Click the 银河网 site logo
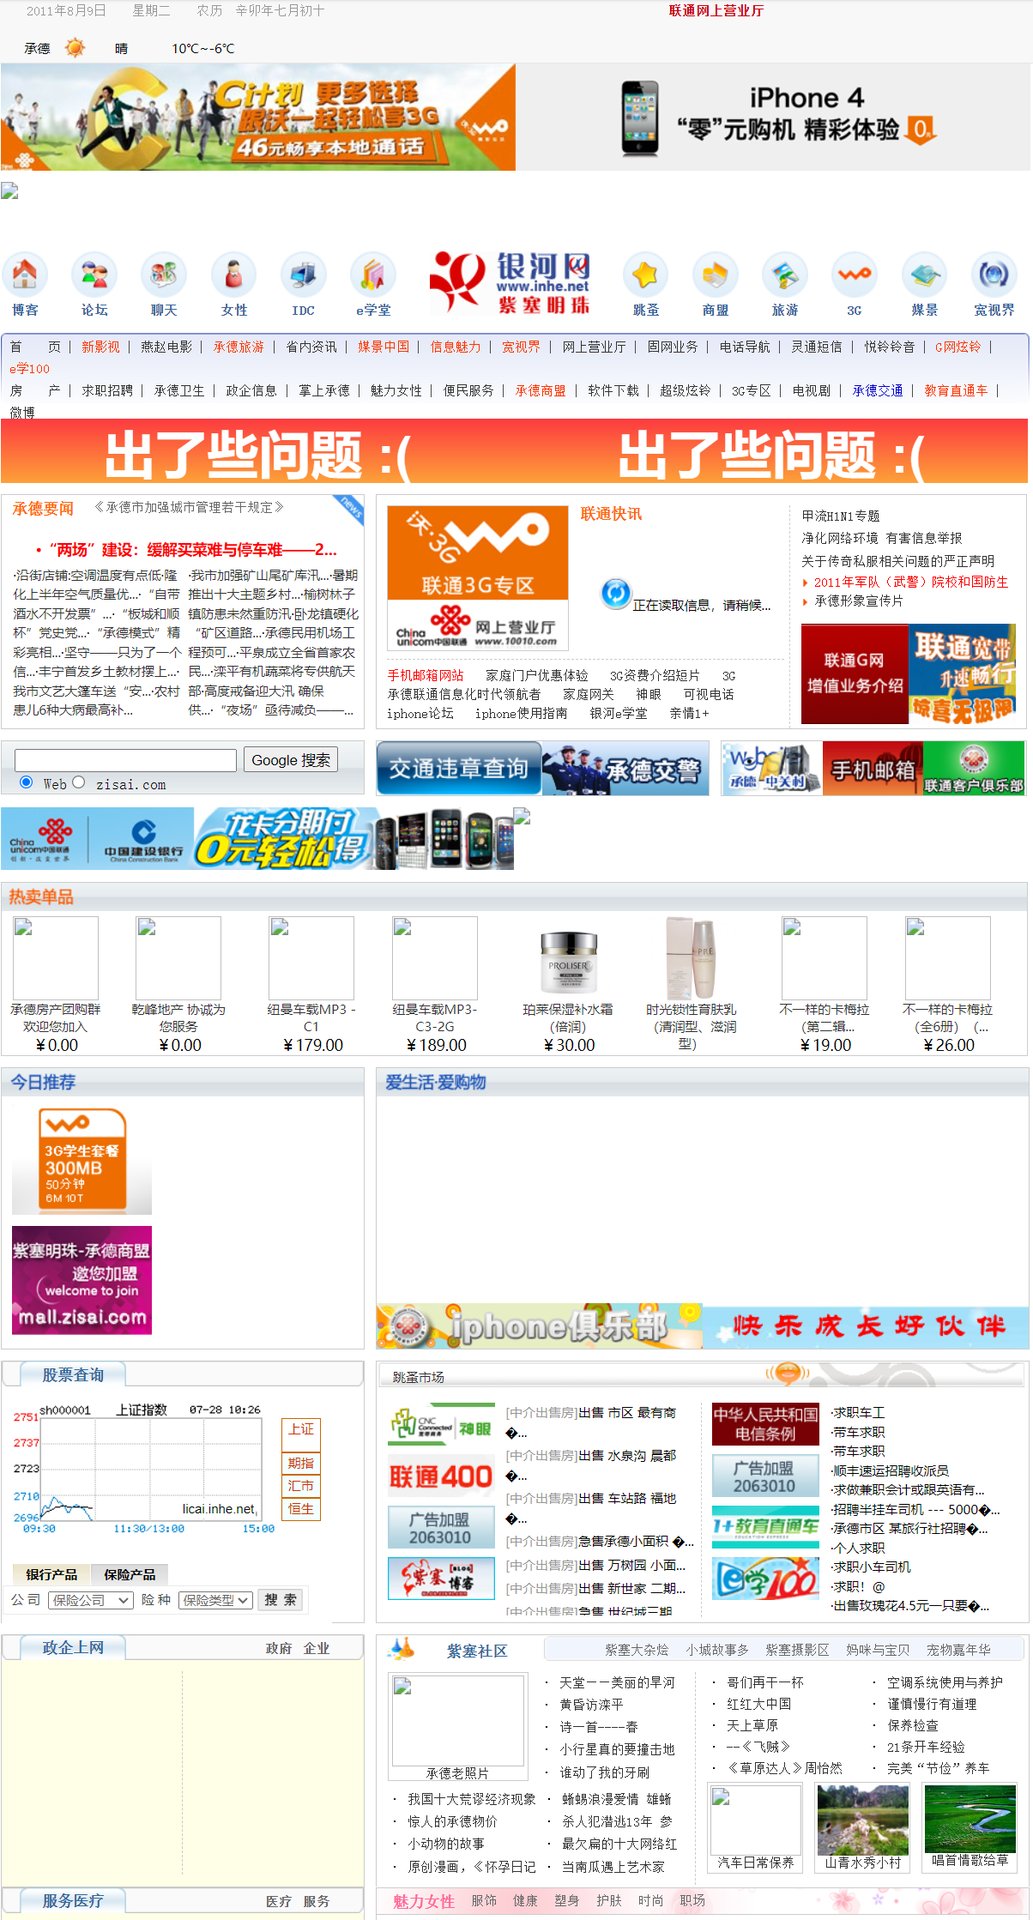 tap(510, 282)
